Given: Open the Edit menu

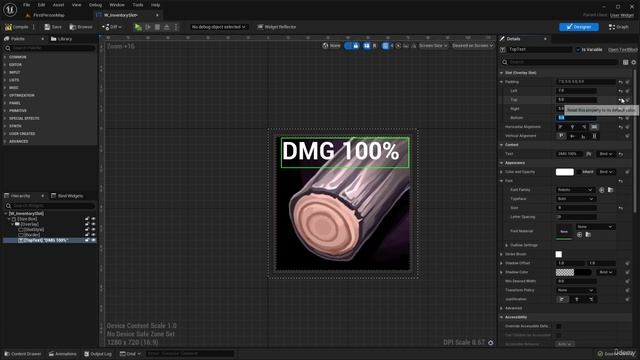Looking at the screenshot, I should (41, 5).
